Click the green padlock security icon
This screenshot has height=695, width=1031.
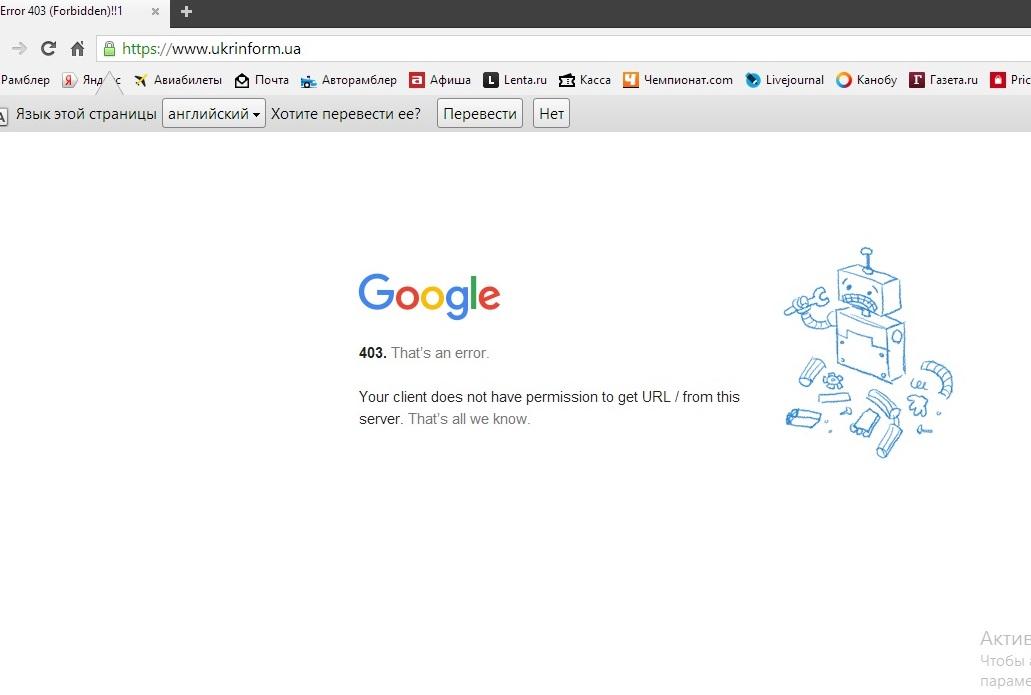(x=108, y=48)
